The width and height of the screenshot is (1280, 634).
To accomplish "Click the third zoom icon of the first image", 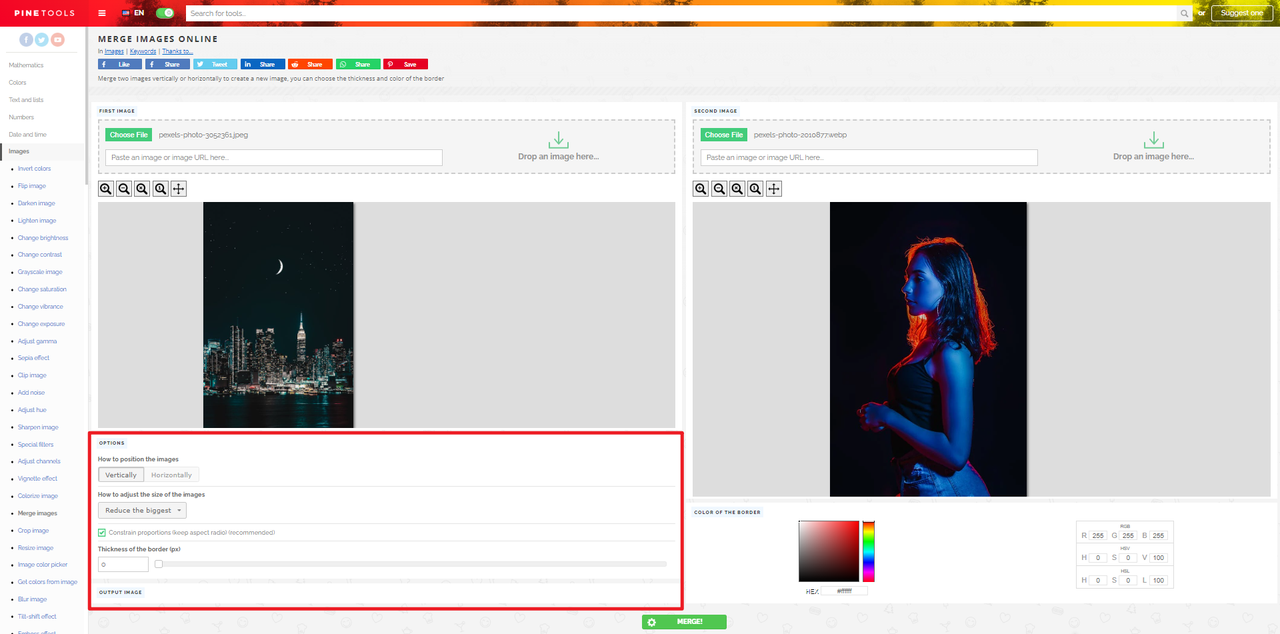I will coord(142,189).
